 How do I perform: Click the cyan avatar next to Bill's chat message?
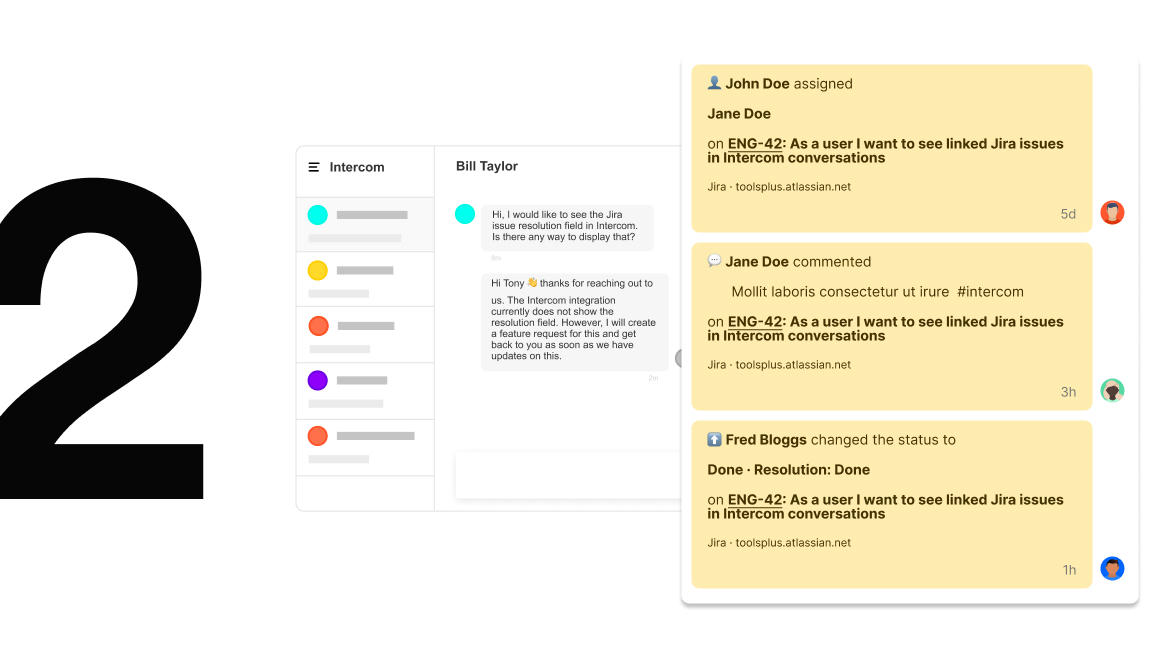coord(465,214)
